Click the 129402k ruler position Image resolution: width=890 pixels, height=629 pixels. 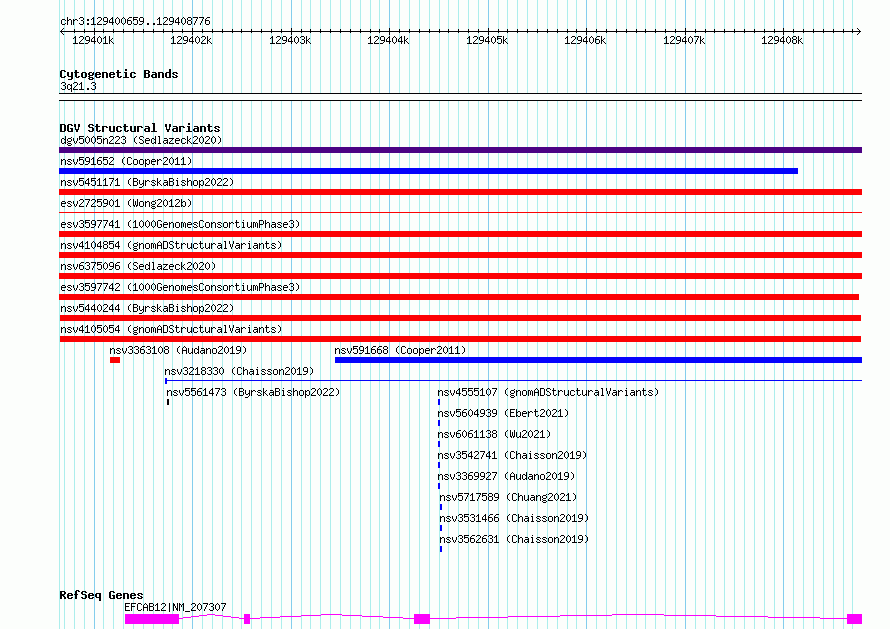tap(191, 40)
